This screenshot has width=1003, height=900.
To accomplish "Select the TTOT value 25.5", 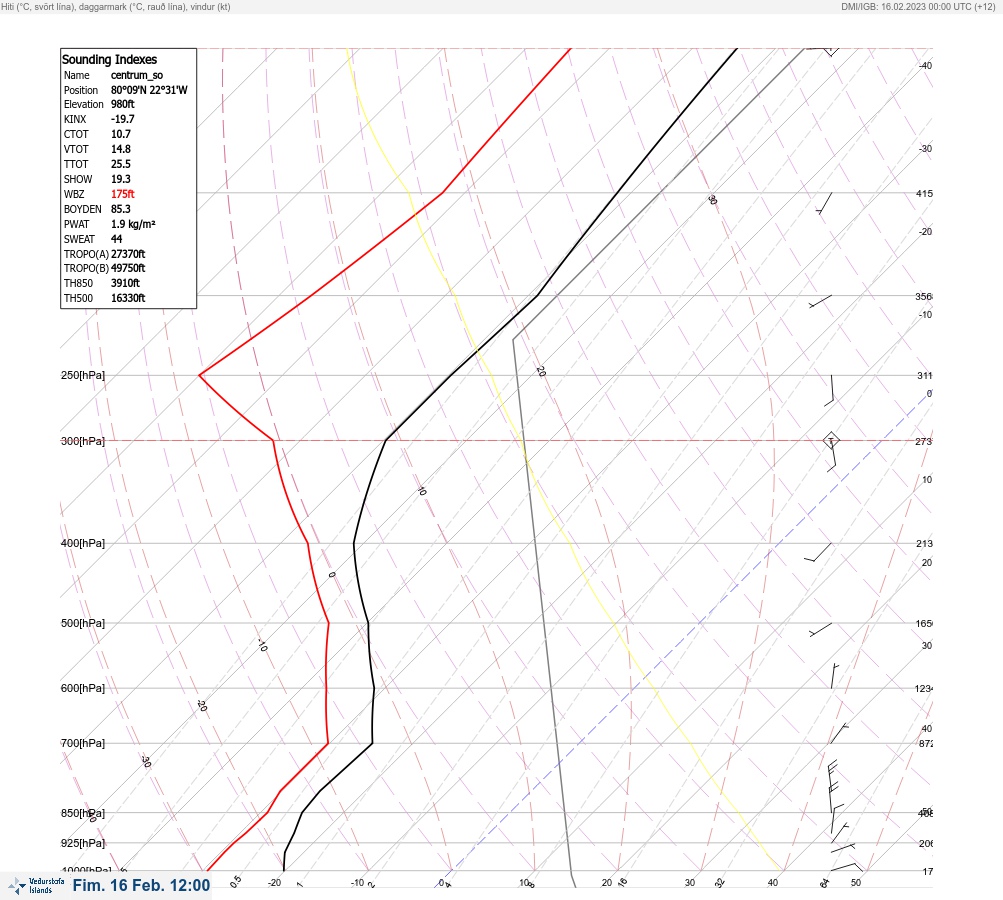I will (121, 164).
